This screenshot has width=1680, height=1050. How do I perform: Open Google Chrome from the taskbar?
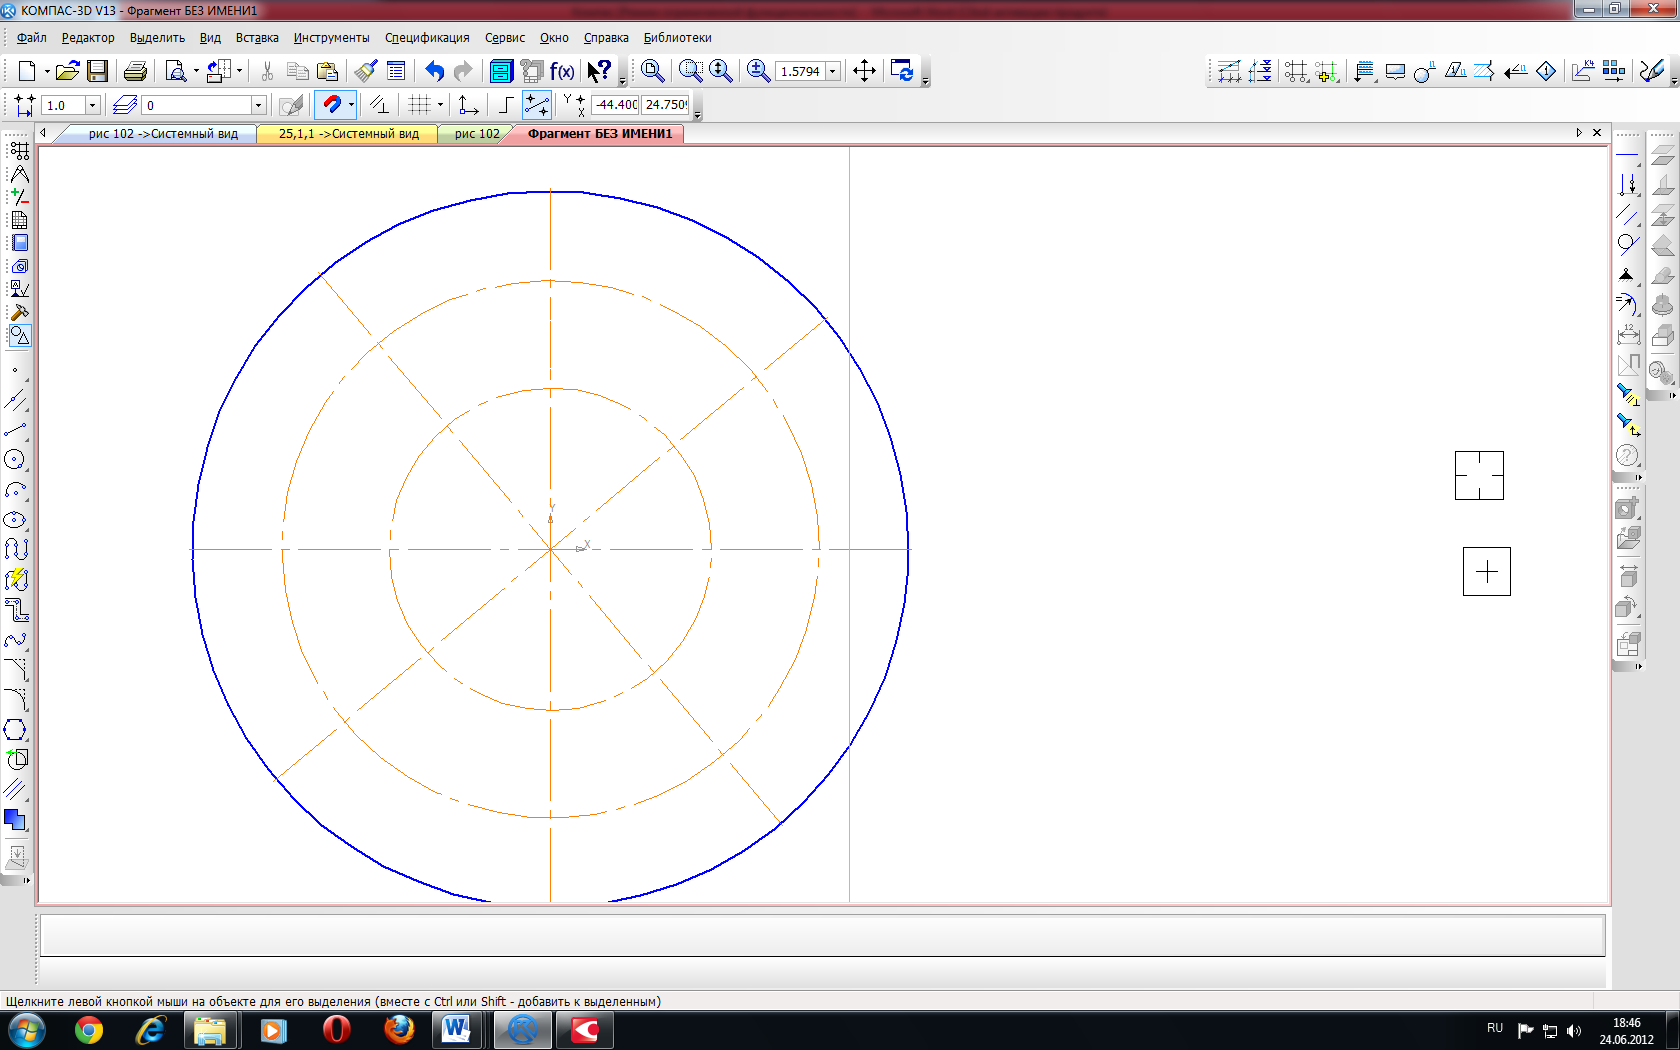pos(89,1030)
